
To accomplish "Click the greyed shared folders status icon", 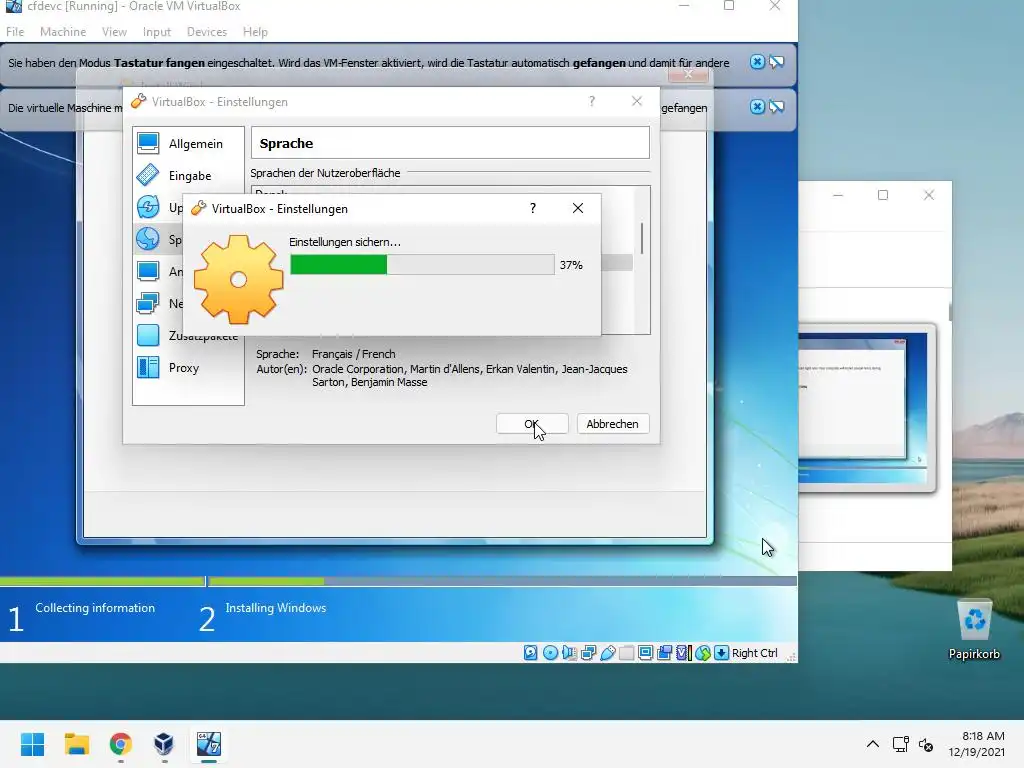I will pos(626,652).
